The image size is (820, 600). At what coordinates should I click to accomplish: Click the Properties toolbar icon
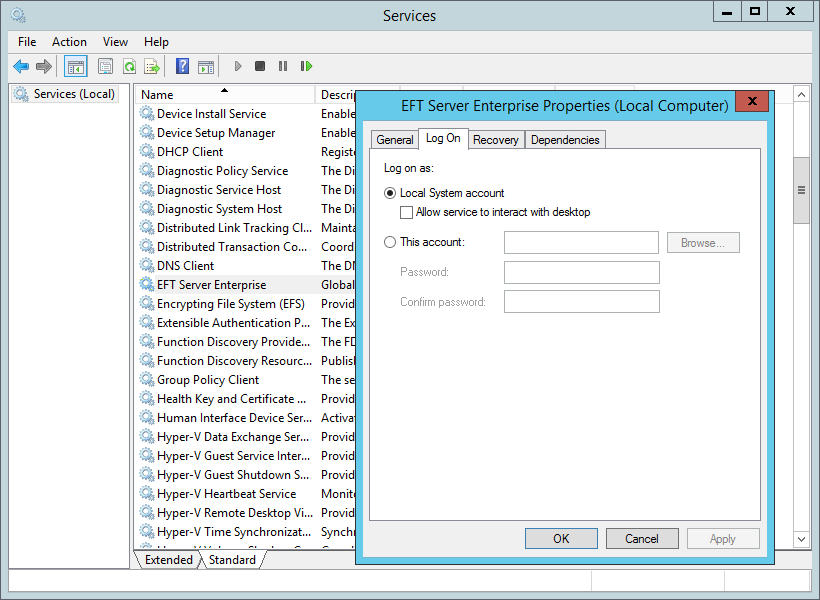(105, 66)
